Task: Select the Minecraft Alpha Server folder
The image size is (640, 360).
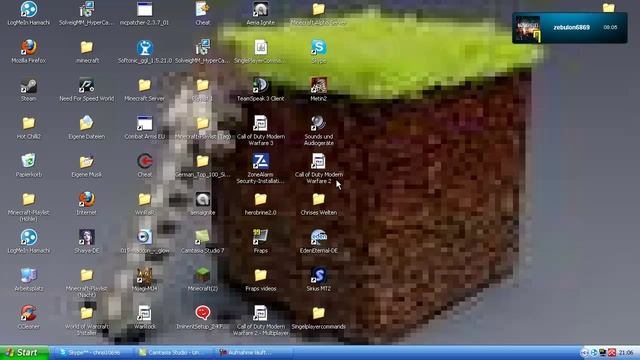Action: (x=318, y=9)
